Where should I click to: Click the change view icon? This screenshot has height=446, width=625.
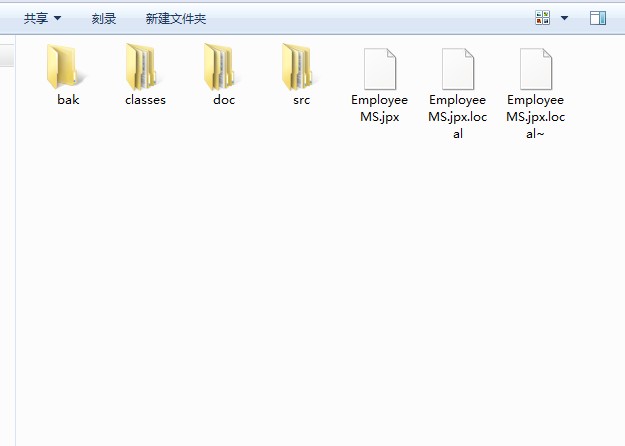tap(542, 18)
